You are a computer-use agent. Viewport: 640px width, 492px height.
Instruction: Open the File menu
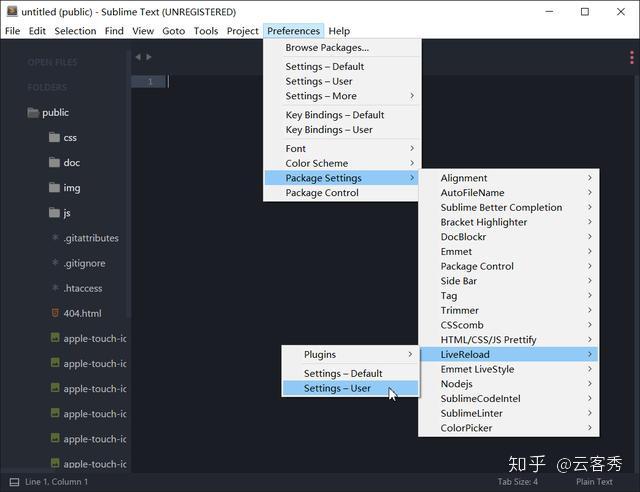click(x=13, y=31)
